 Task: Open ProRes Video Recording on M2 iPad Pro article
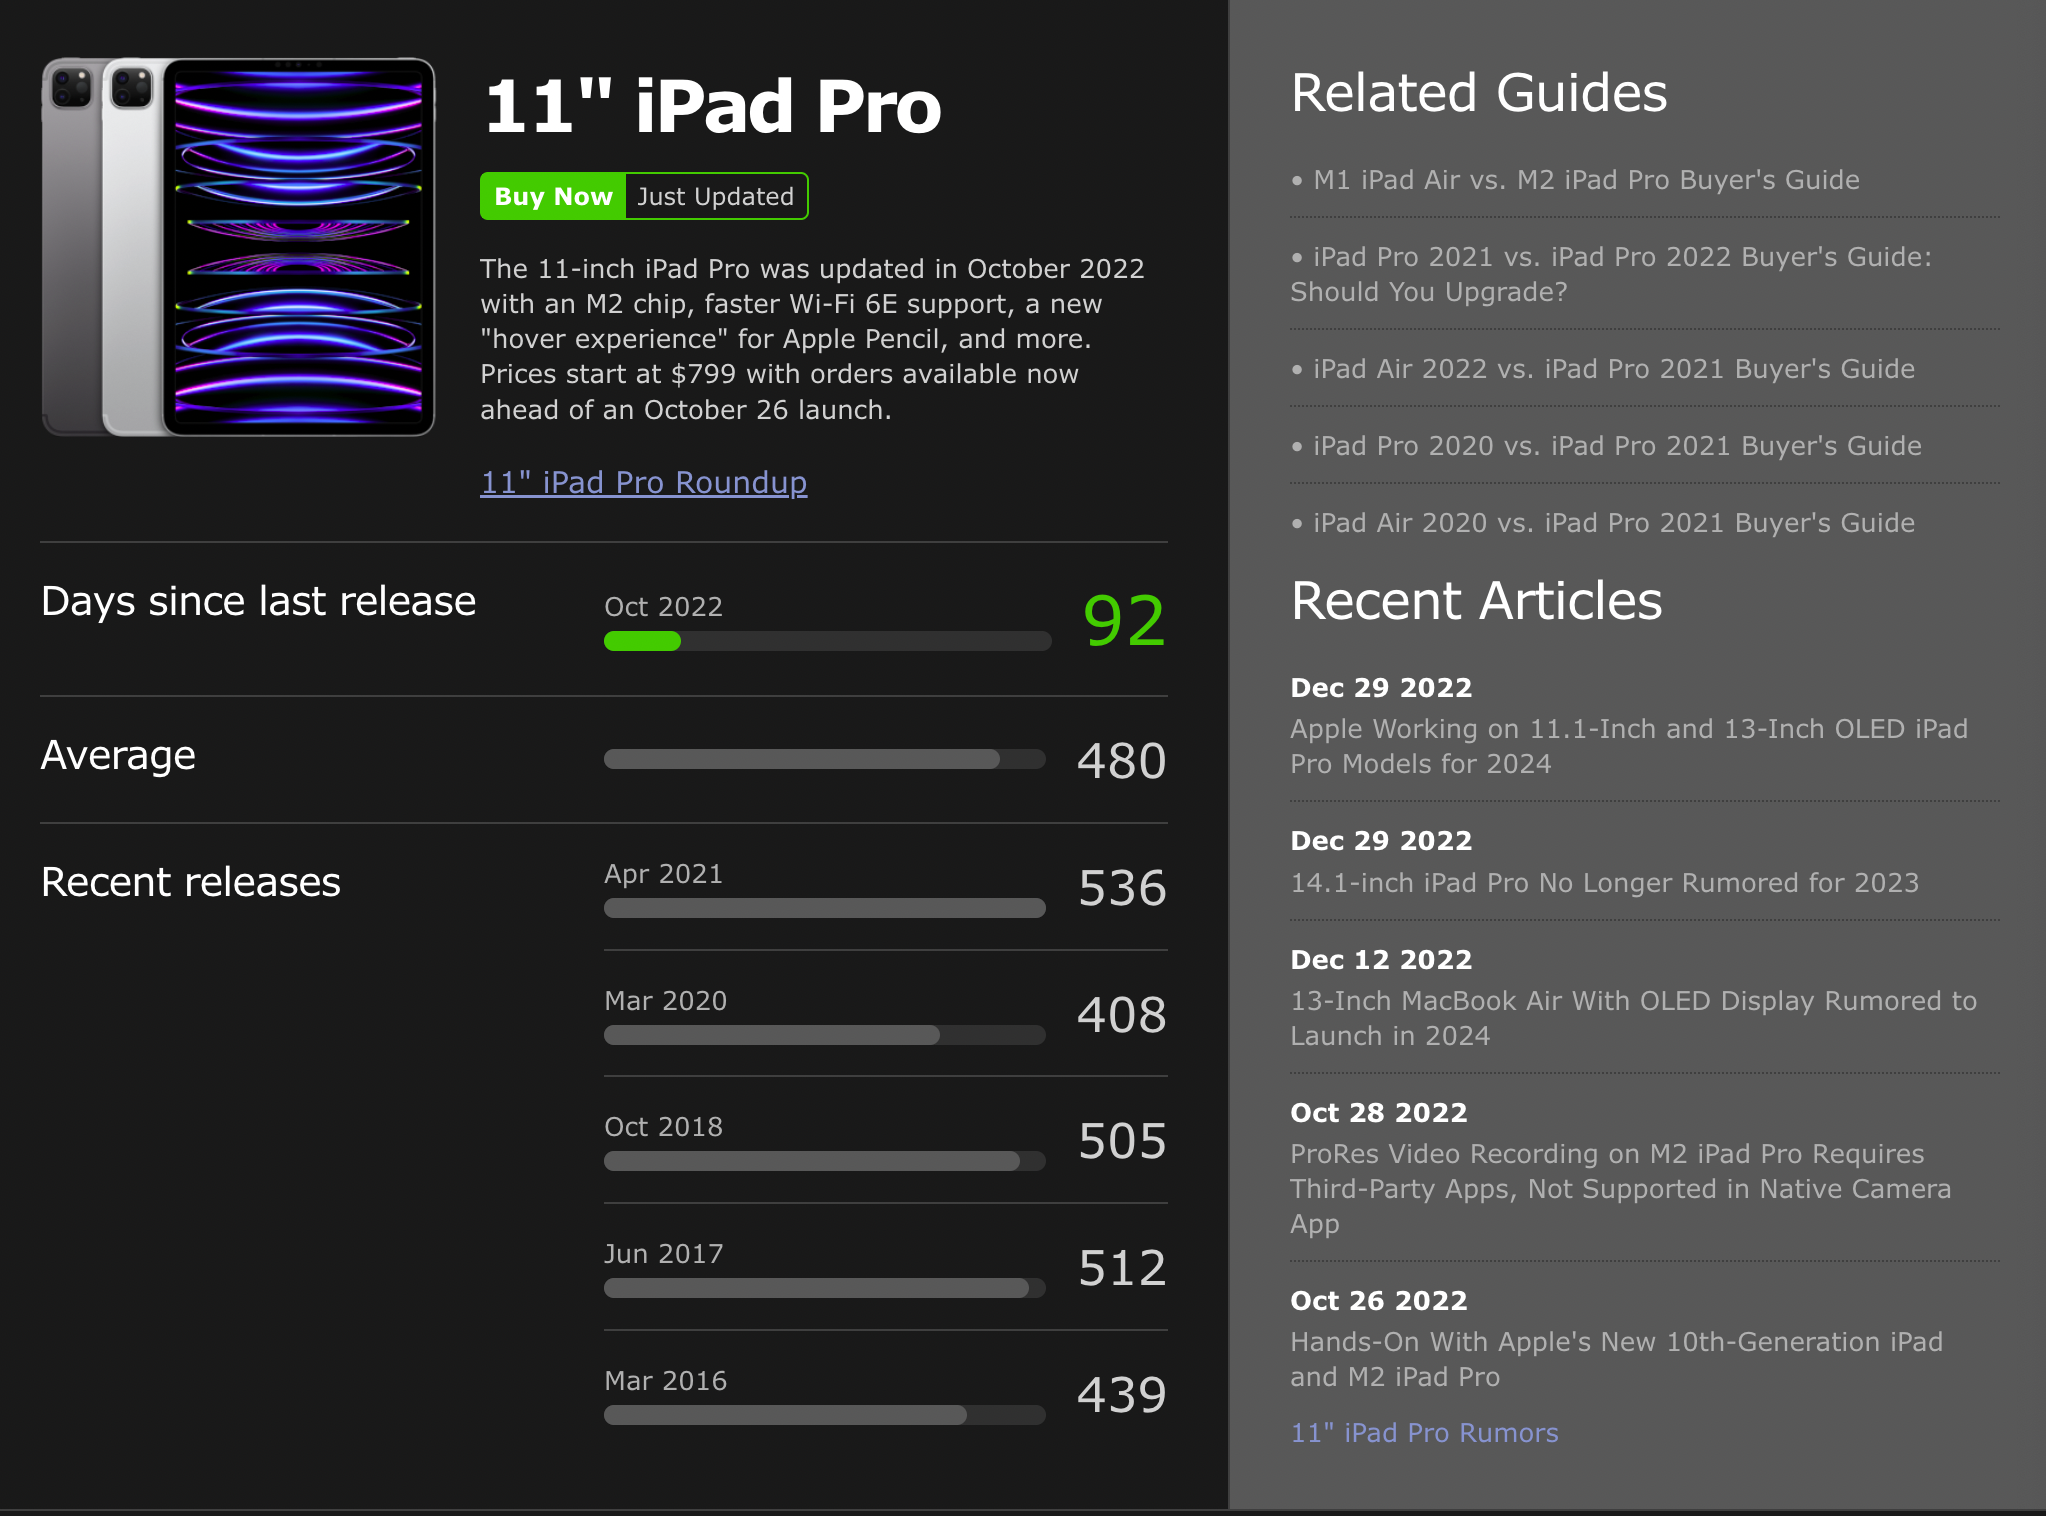1620,1188
